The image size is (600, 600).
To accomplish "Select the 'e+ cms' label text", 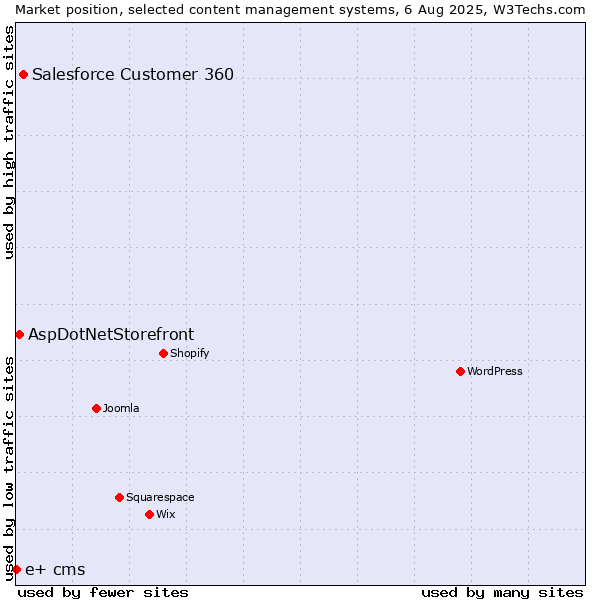I will click(55, 570).
